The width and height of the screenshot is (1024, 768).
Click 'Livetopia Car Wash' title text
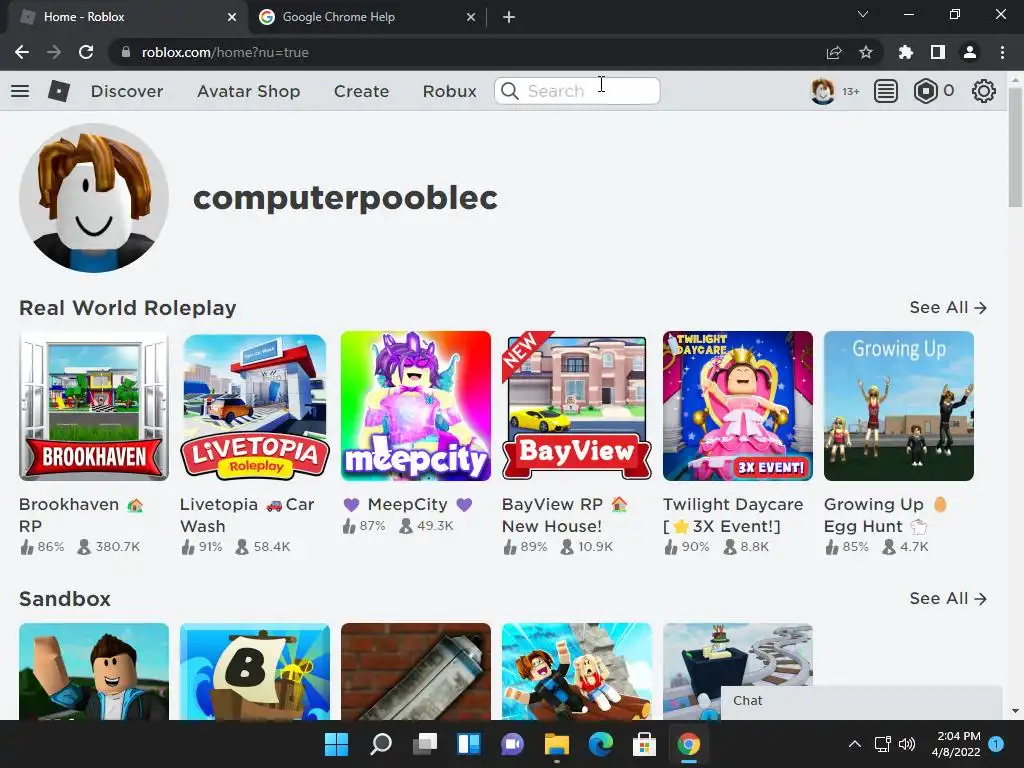(x=247, y=515)
